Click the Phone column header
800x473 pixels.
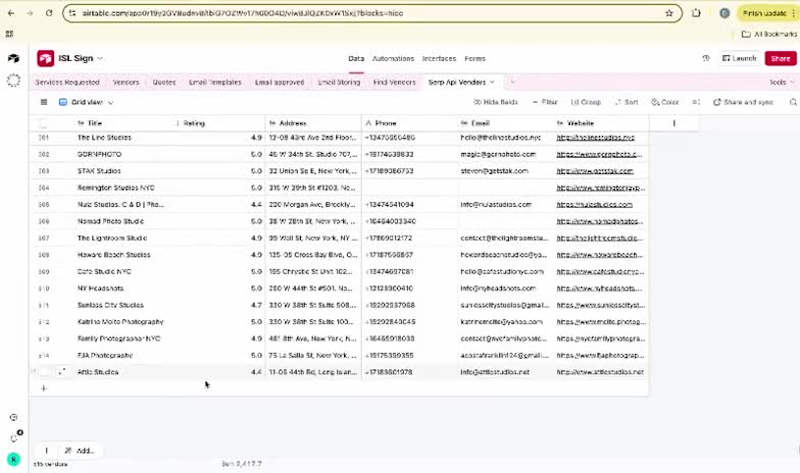tap(410, 123)
